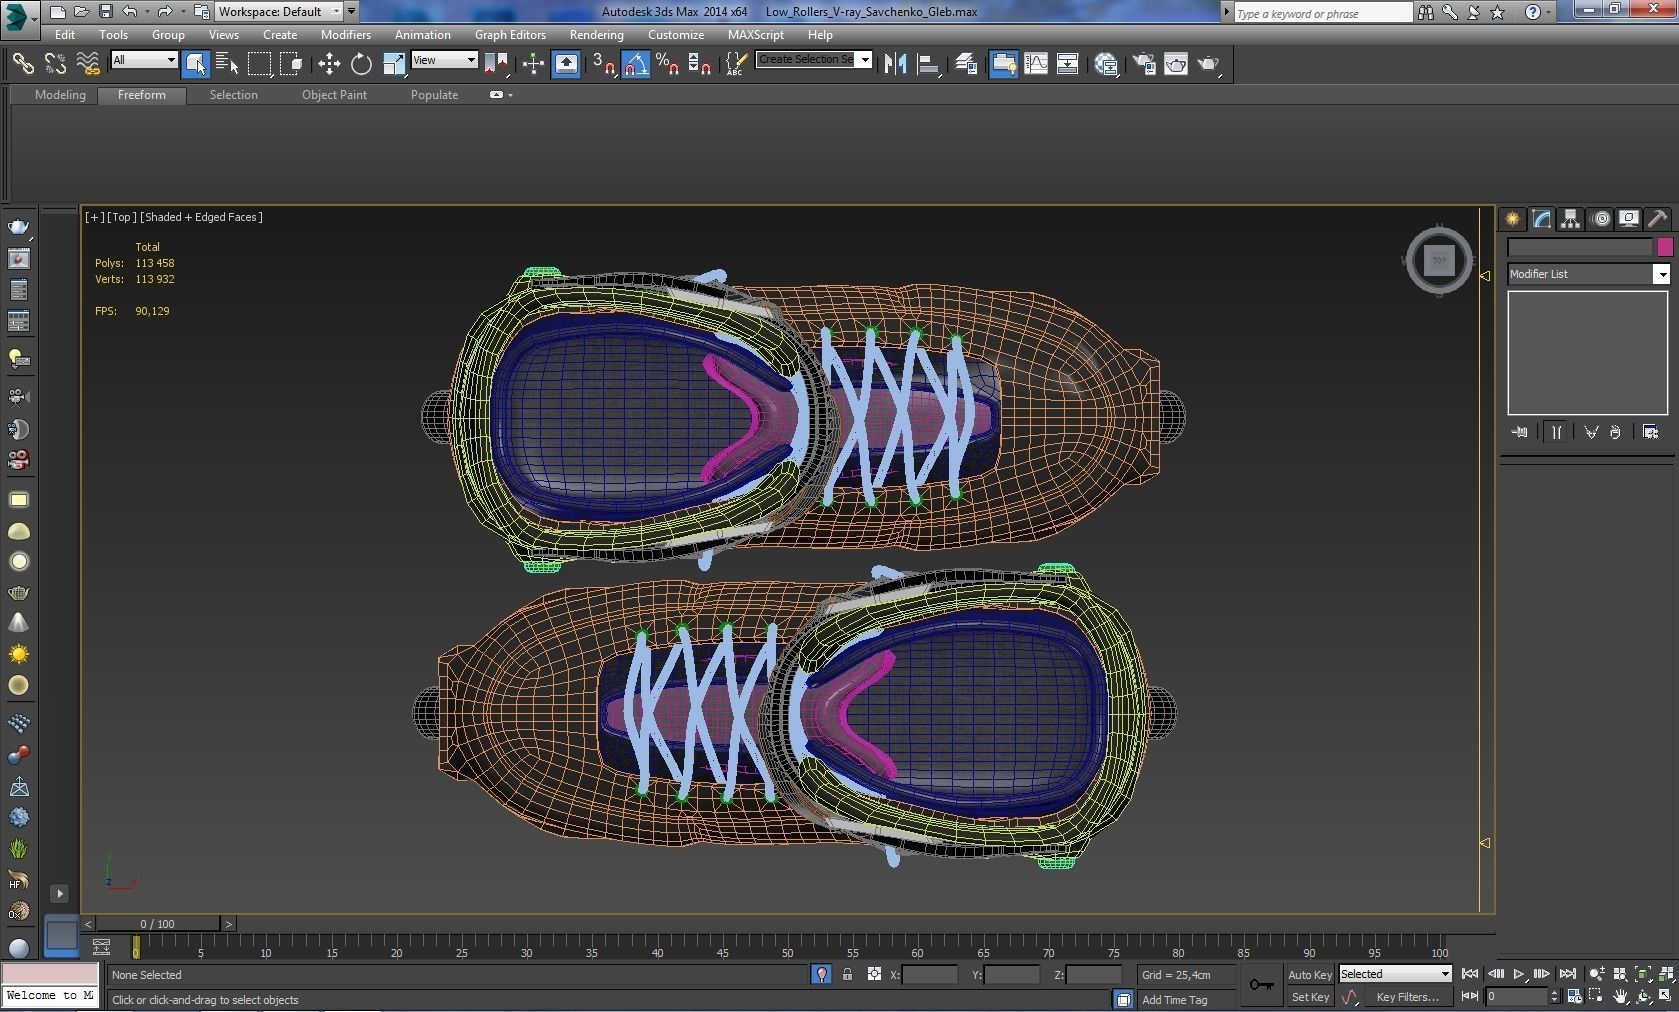
Task: Choose the Select and Move tool
Action: point(329,64)
